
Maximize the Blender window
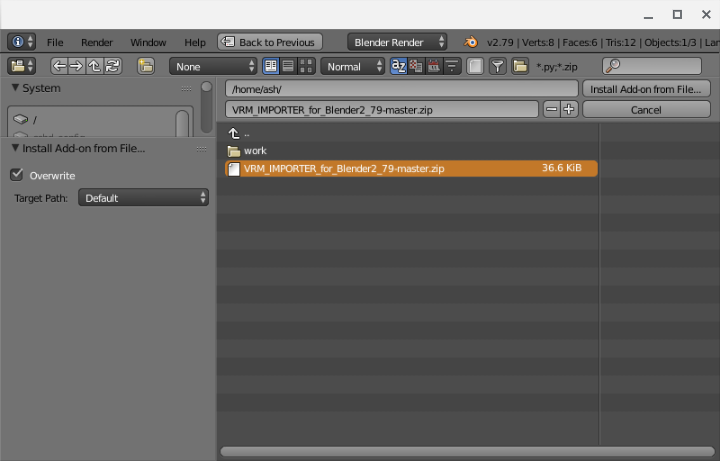[677, 15]
